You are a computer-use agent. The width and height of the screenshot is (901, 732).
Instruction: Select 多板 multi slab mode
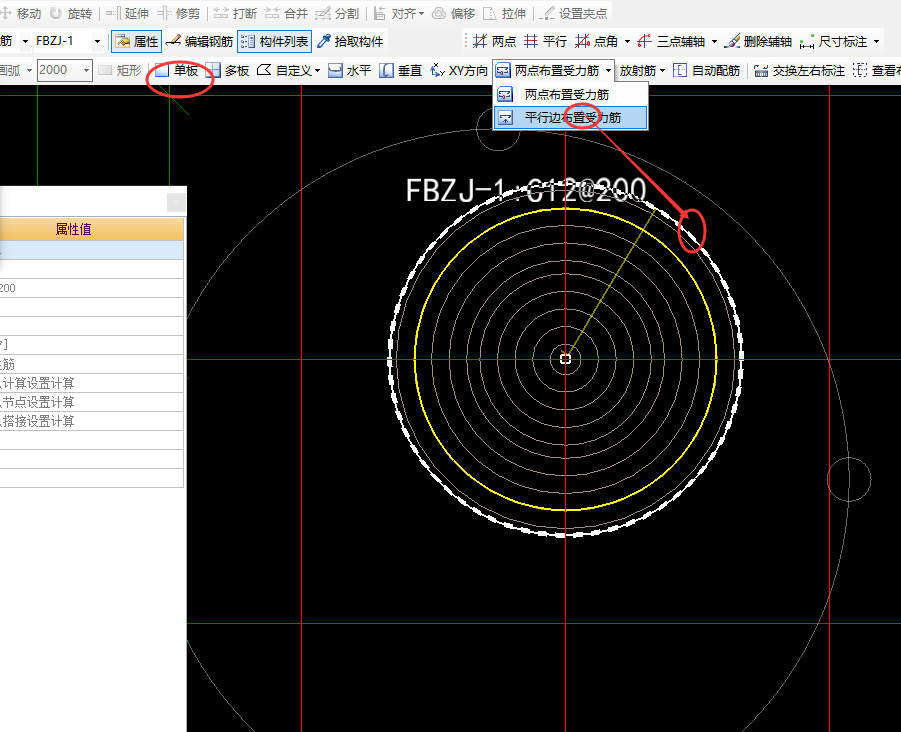[228, 70]
